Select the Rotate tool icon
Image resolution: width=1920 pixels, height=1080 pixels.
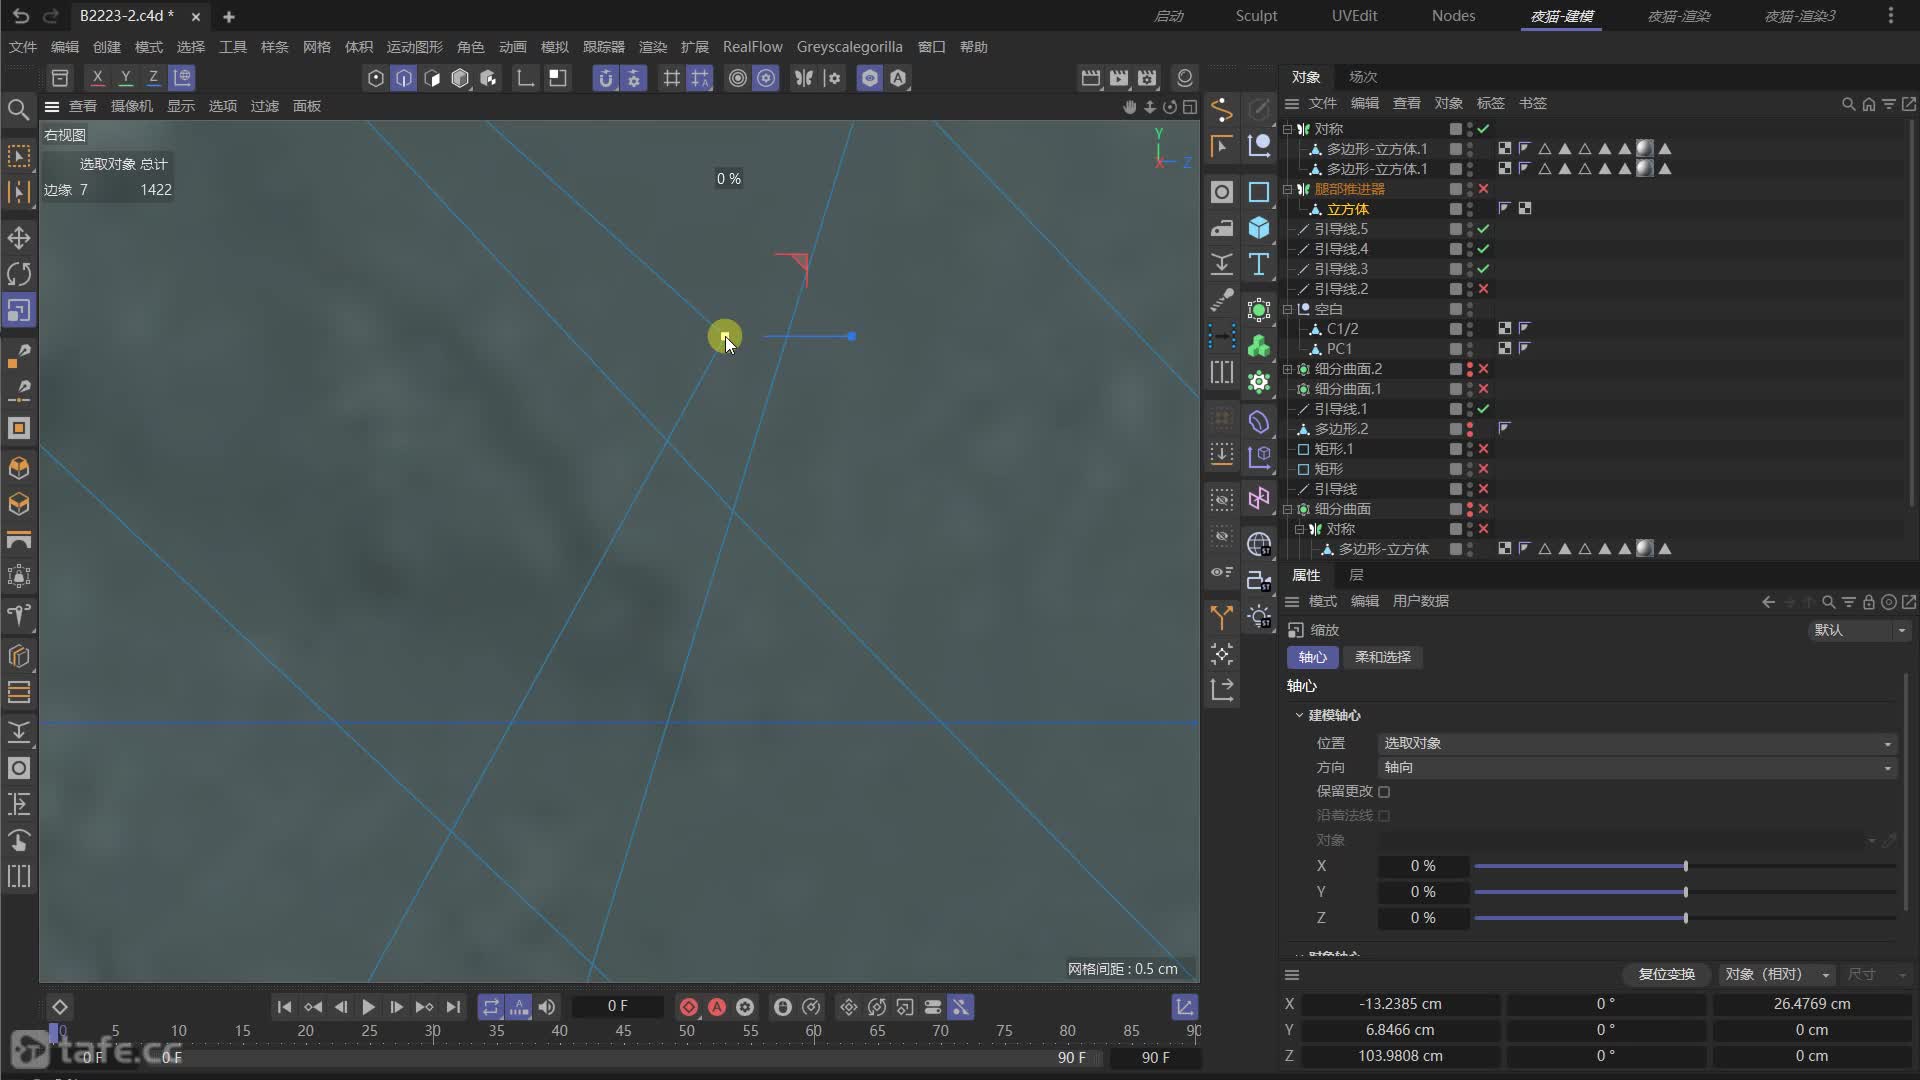click(19, 274)
